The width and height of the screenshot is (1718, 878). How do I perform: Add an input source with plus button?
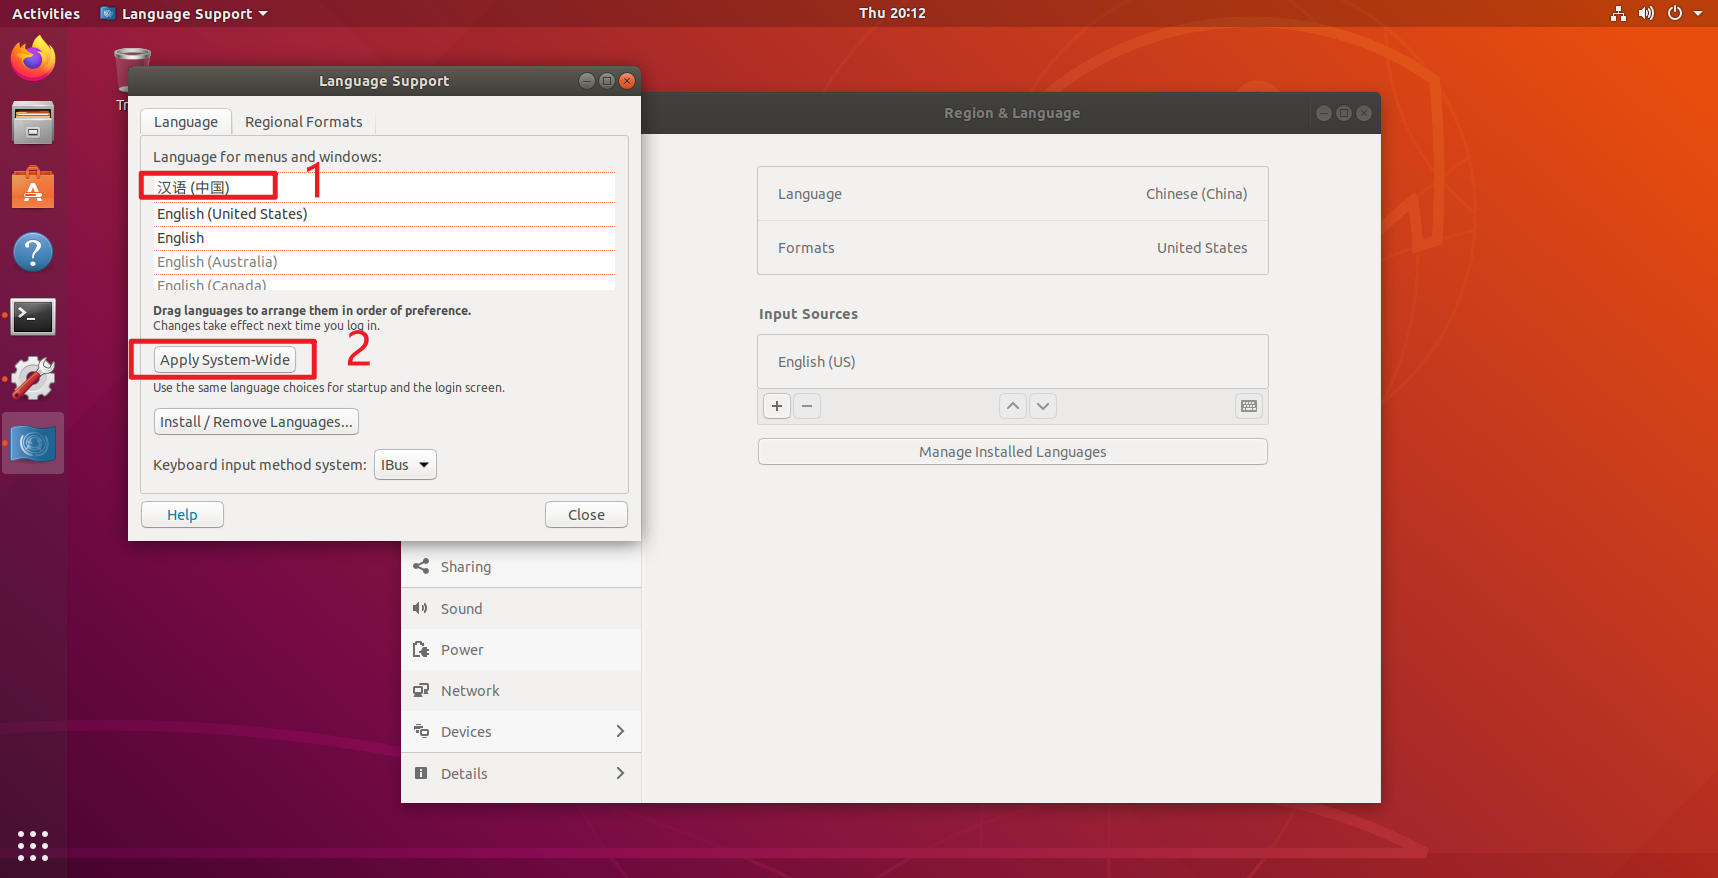point(777,406)
